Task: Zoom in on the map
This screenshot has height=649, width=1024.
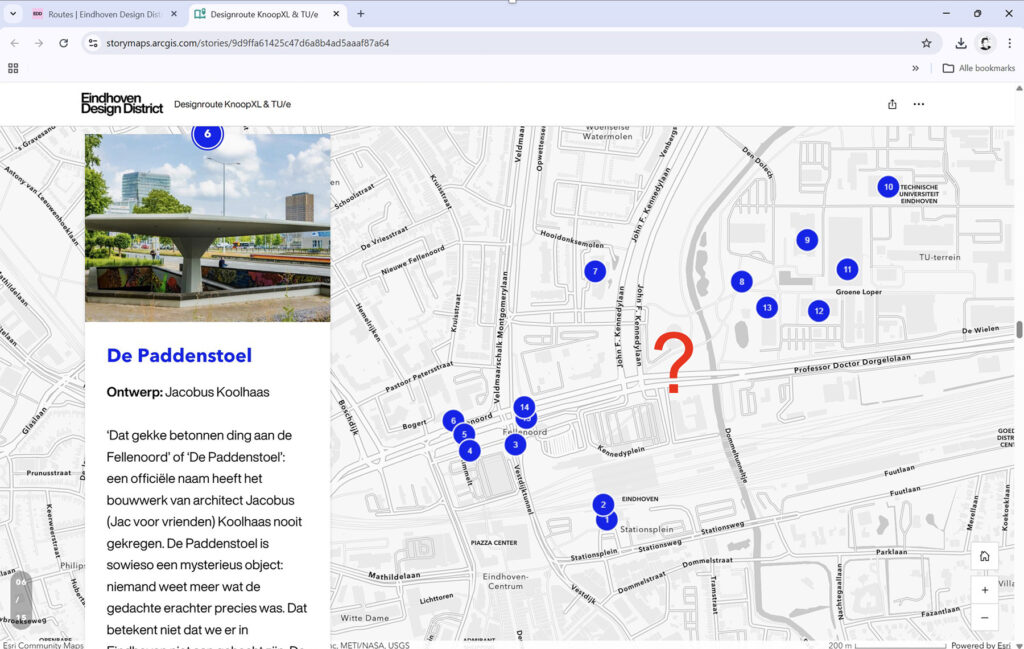Action: [x=985, y=590]
